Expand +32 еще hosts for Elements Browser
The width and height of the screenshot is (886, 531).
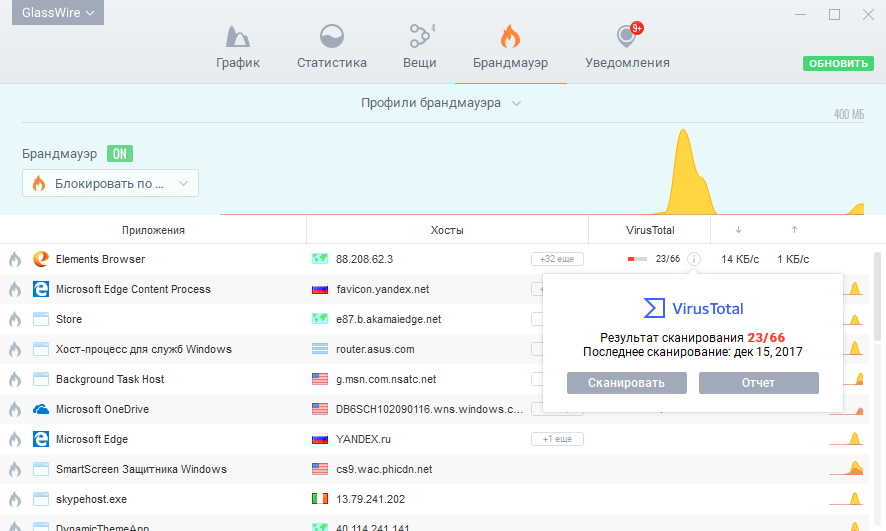557,259
